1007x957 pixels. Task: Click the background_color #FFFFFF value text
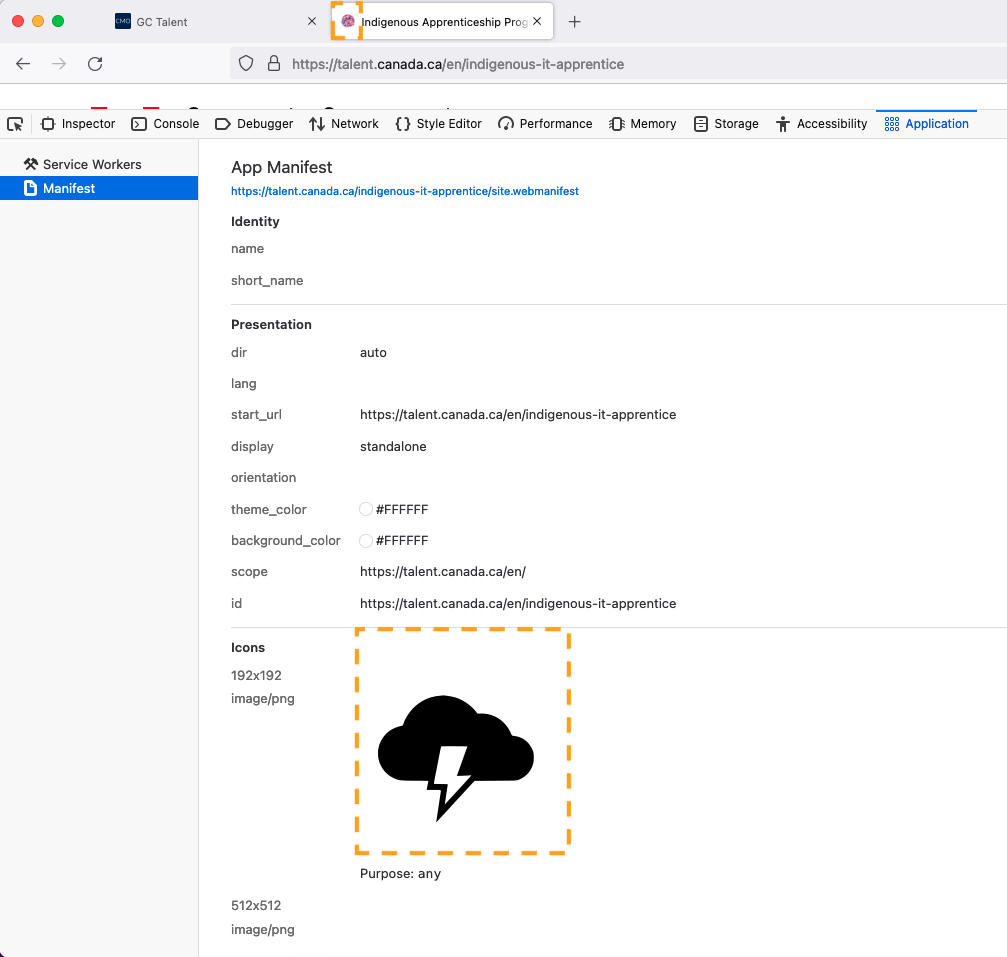click(x=402, y=541)
